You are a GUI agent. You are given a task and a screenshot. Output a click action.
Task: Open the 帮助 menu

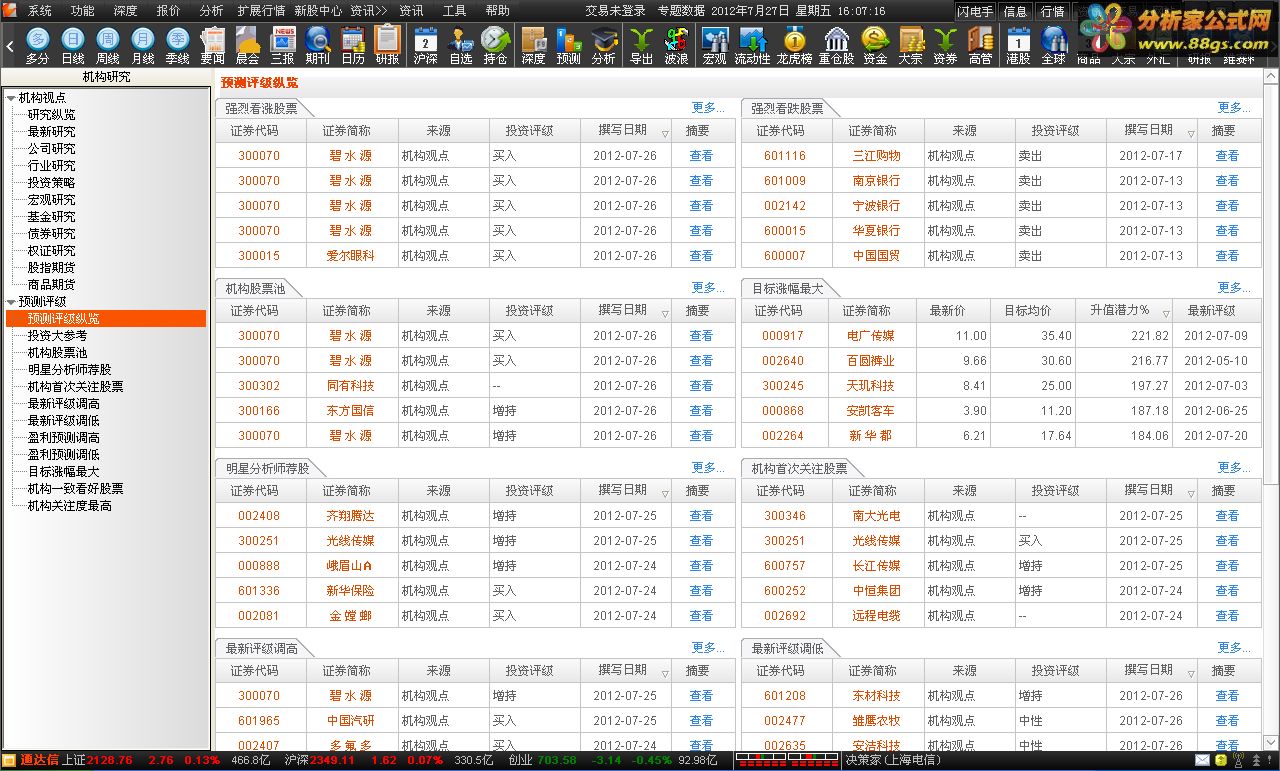tap(497, 11)
